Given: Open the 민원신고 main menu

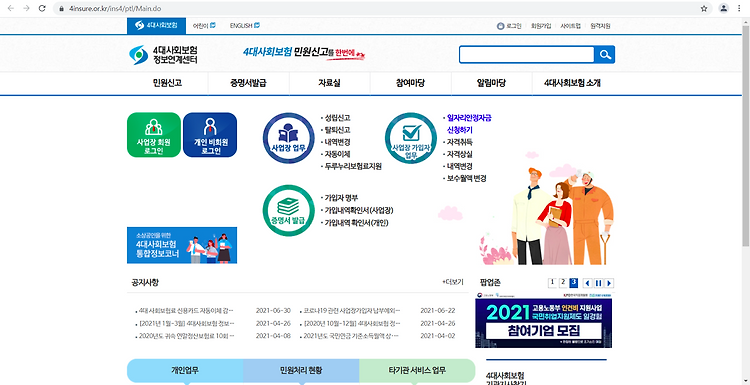Looking at the screenshot, I should (167, 83).
